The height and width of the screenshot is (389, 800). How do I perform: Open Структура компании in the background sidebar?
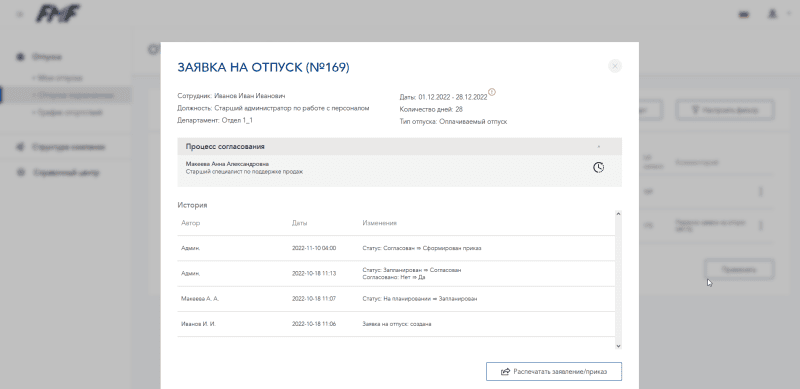click(x=68, y=147)
